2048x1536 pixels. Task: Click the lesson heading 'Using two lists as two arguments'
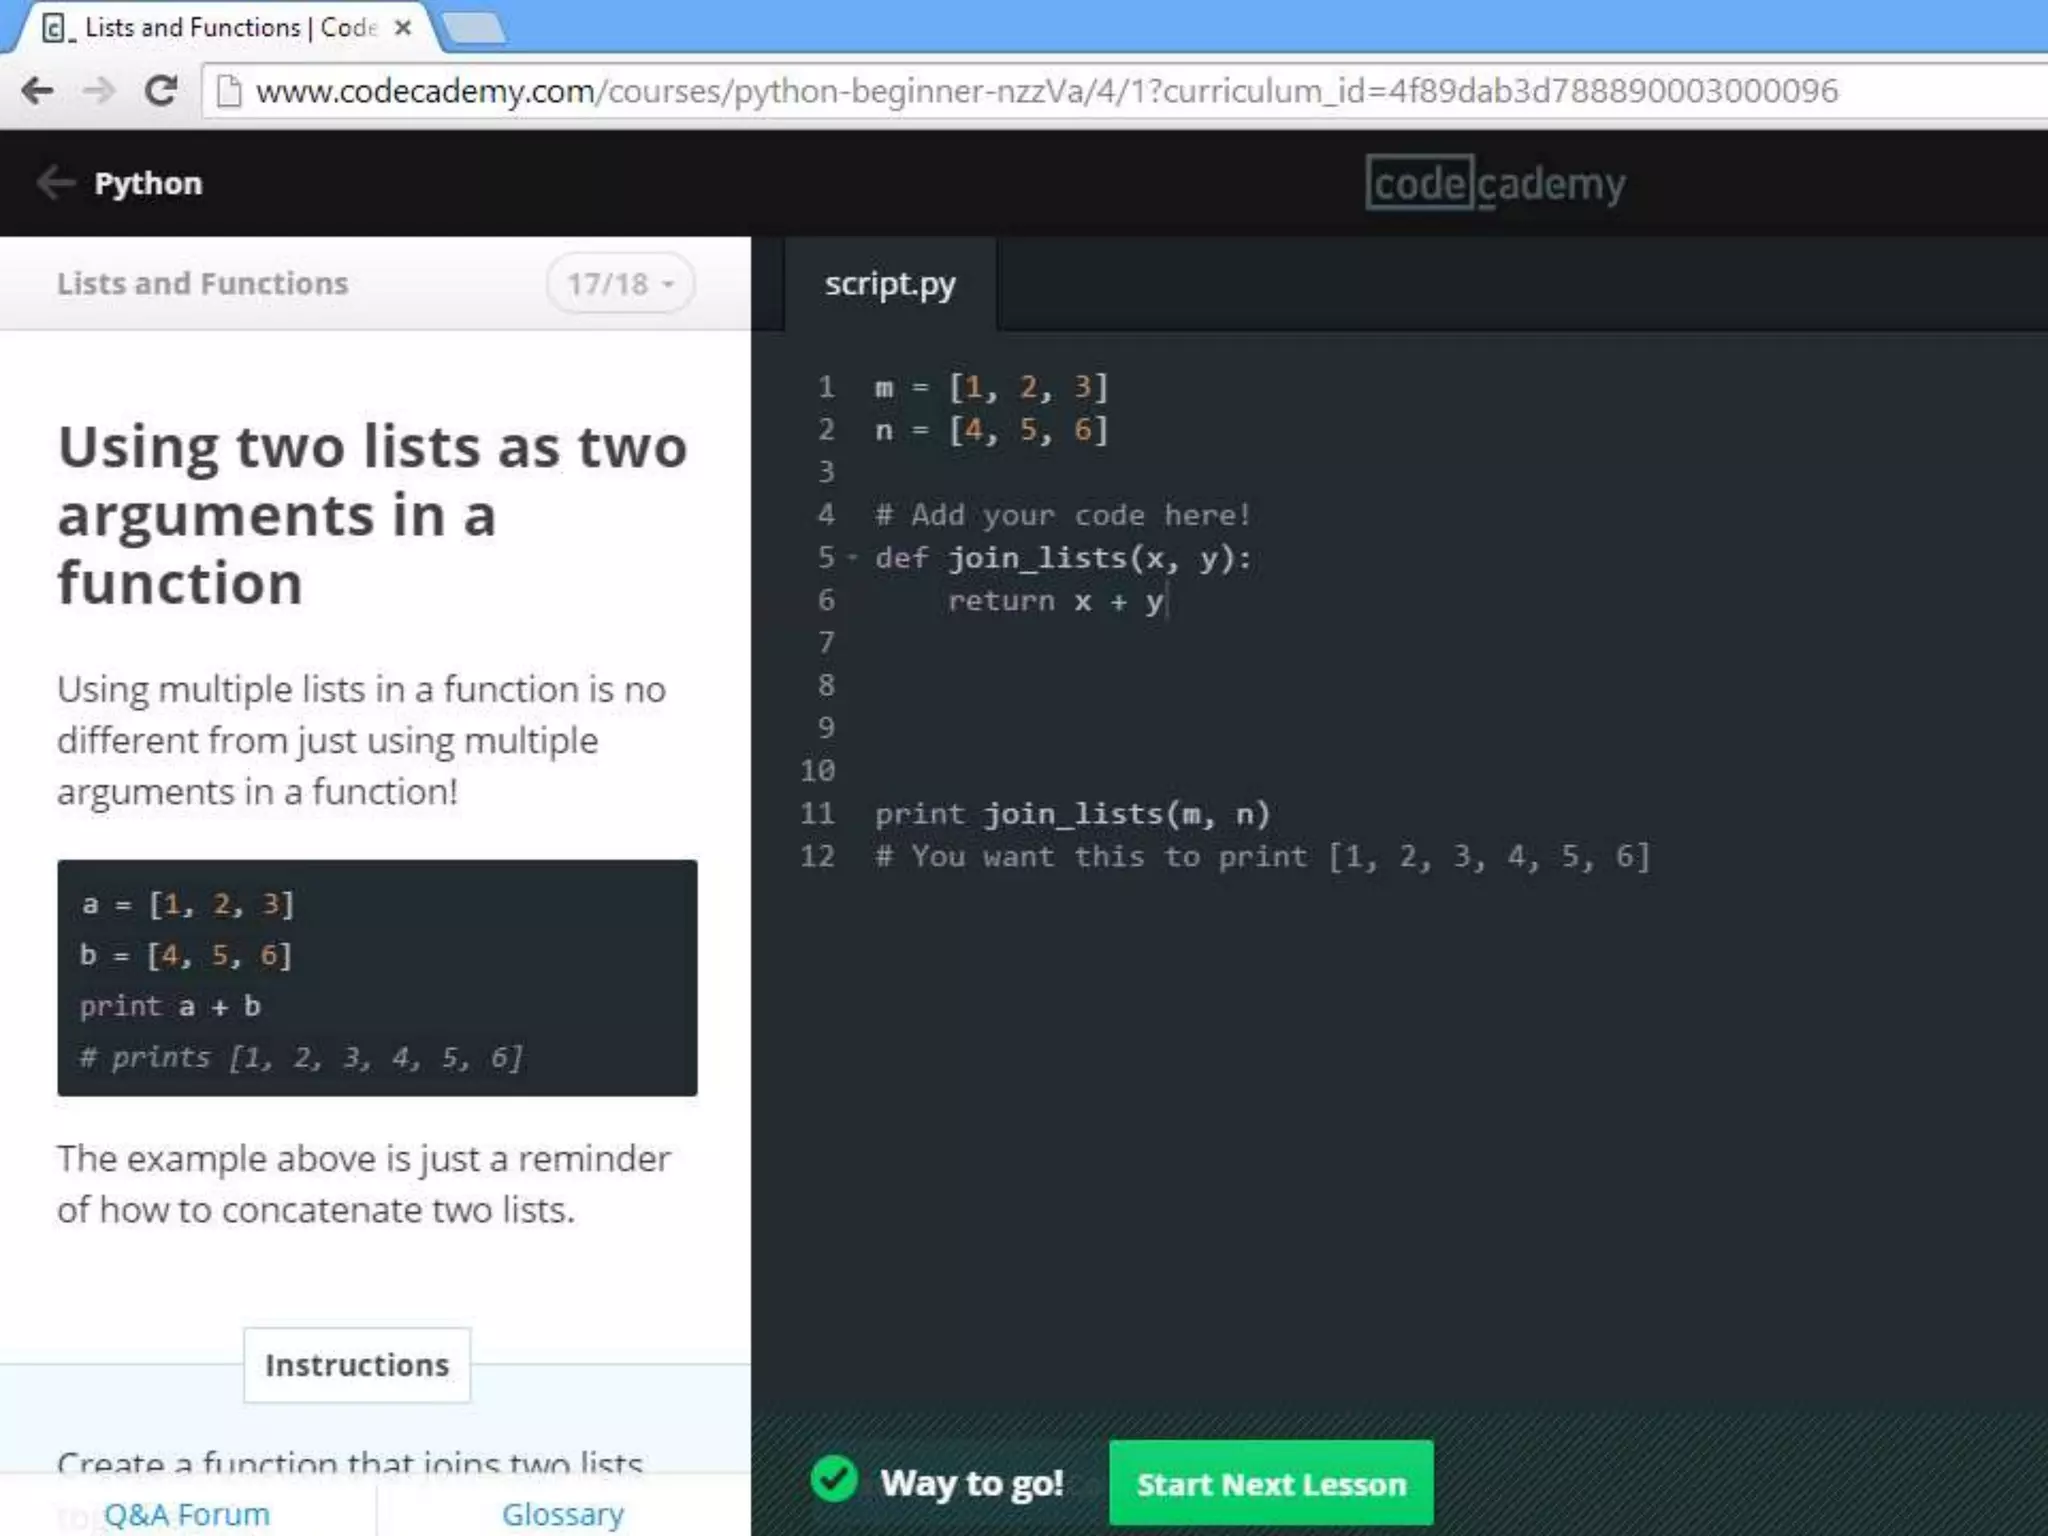(x=373, y=515)
